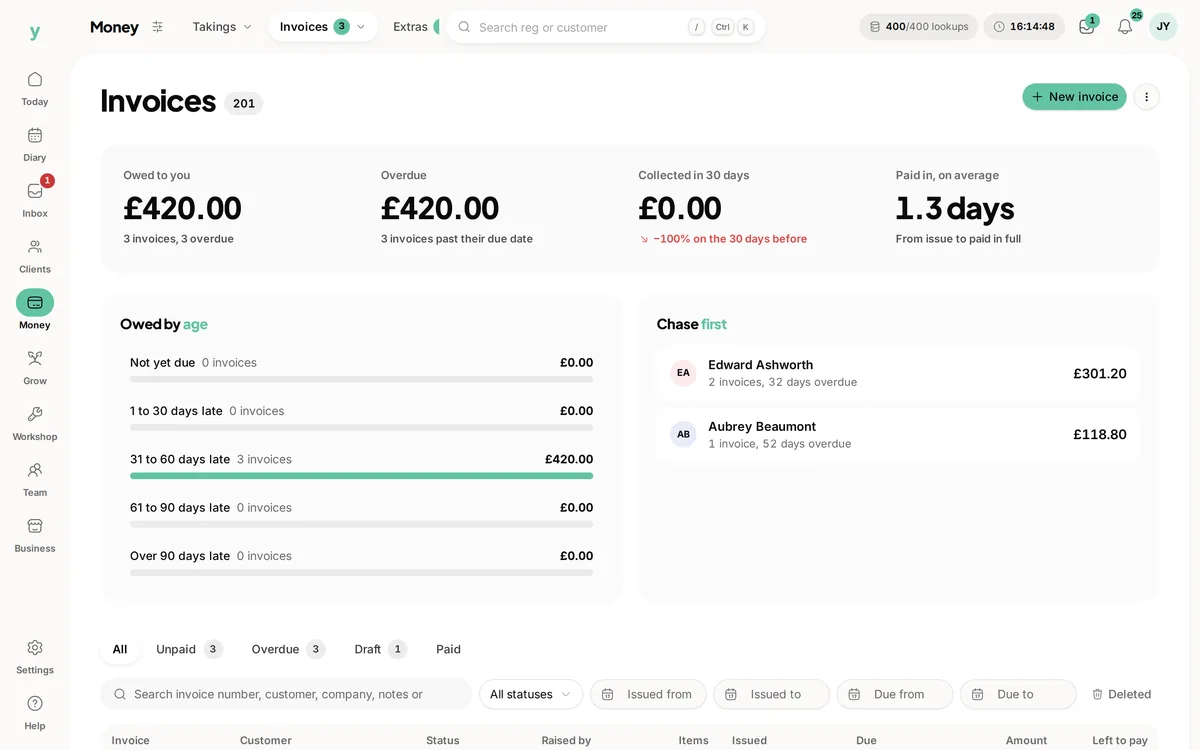
Task: Click the Not yet due progress bar
Action: click(x=361, y=379)
